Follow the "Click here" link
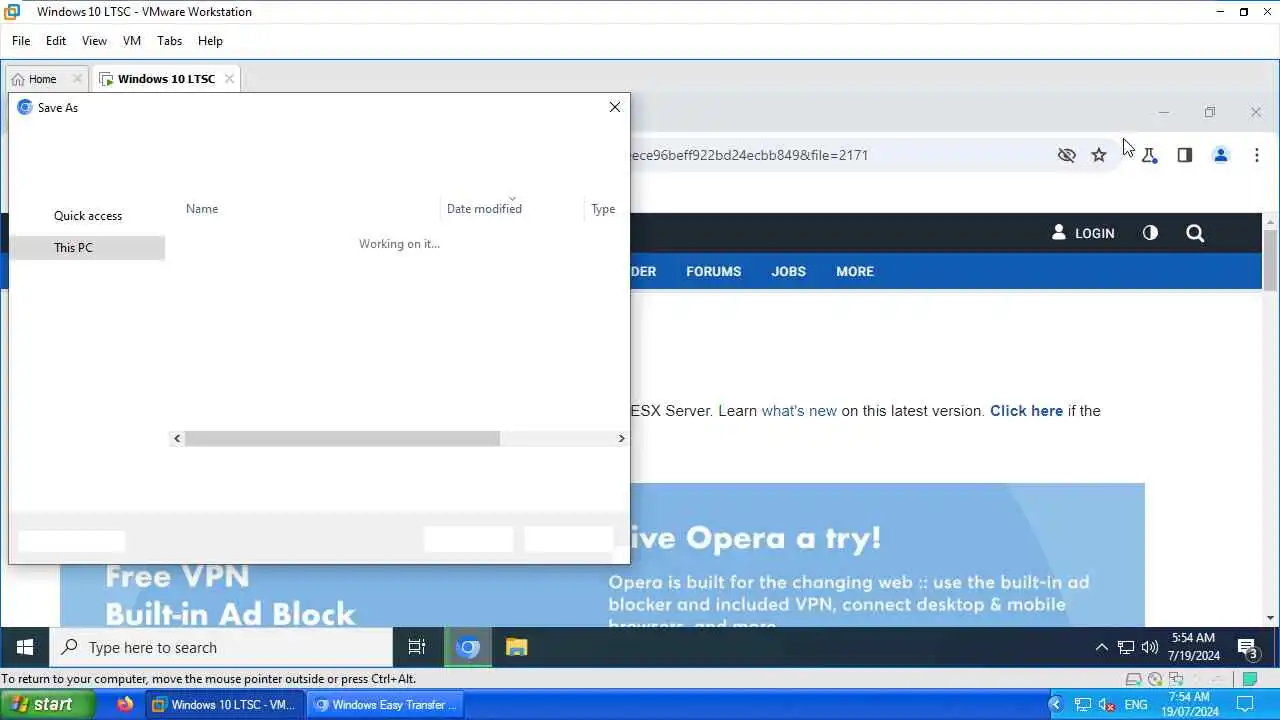This screenshot has width=1280, height=720. coord(1026,411)
